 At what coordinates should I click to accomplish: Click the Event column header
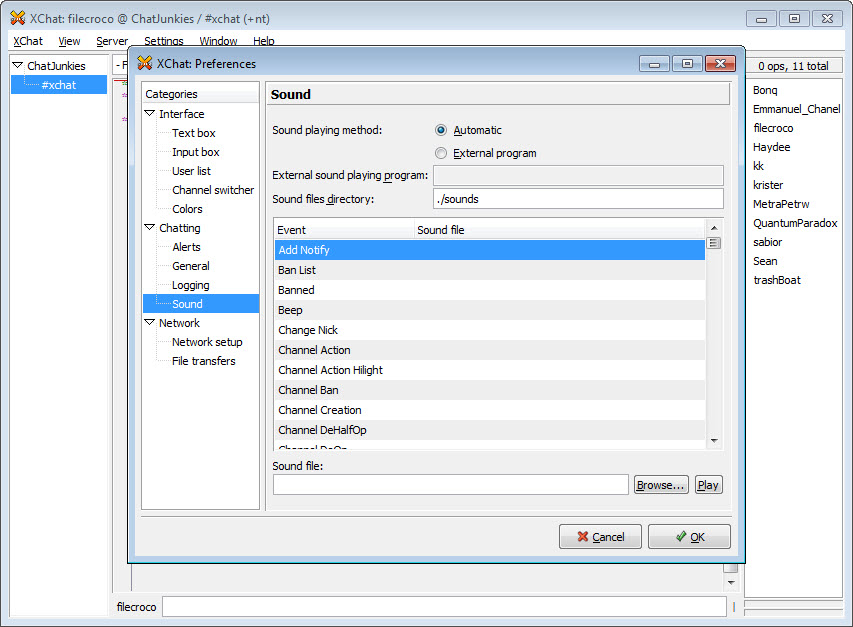344,229
